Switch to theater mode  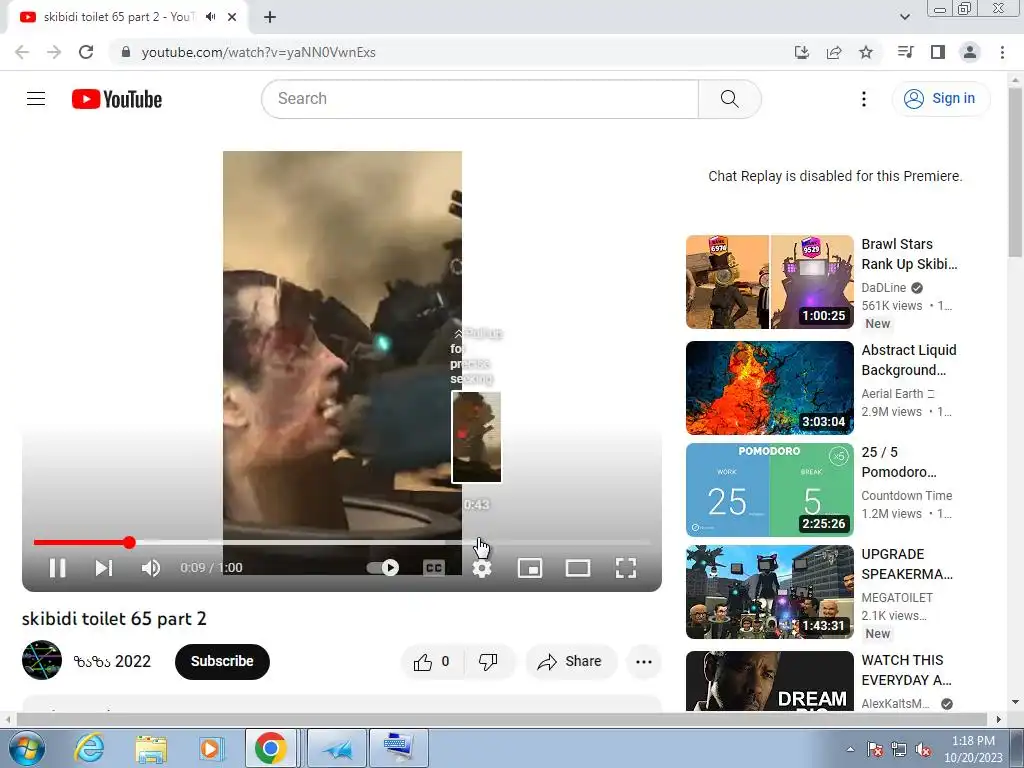click(577, 568)
